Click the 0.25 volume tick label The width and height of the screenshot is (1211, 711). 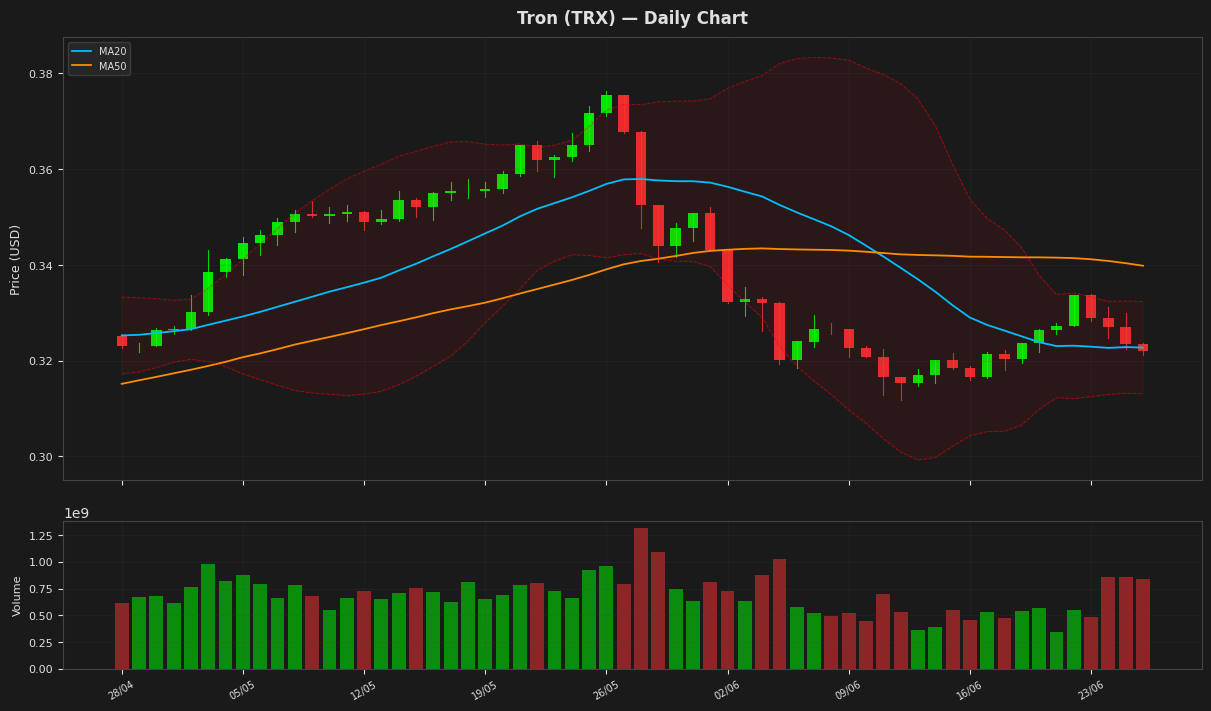42,643
